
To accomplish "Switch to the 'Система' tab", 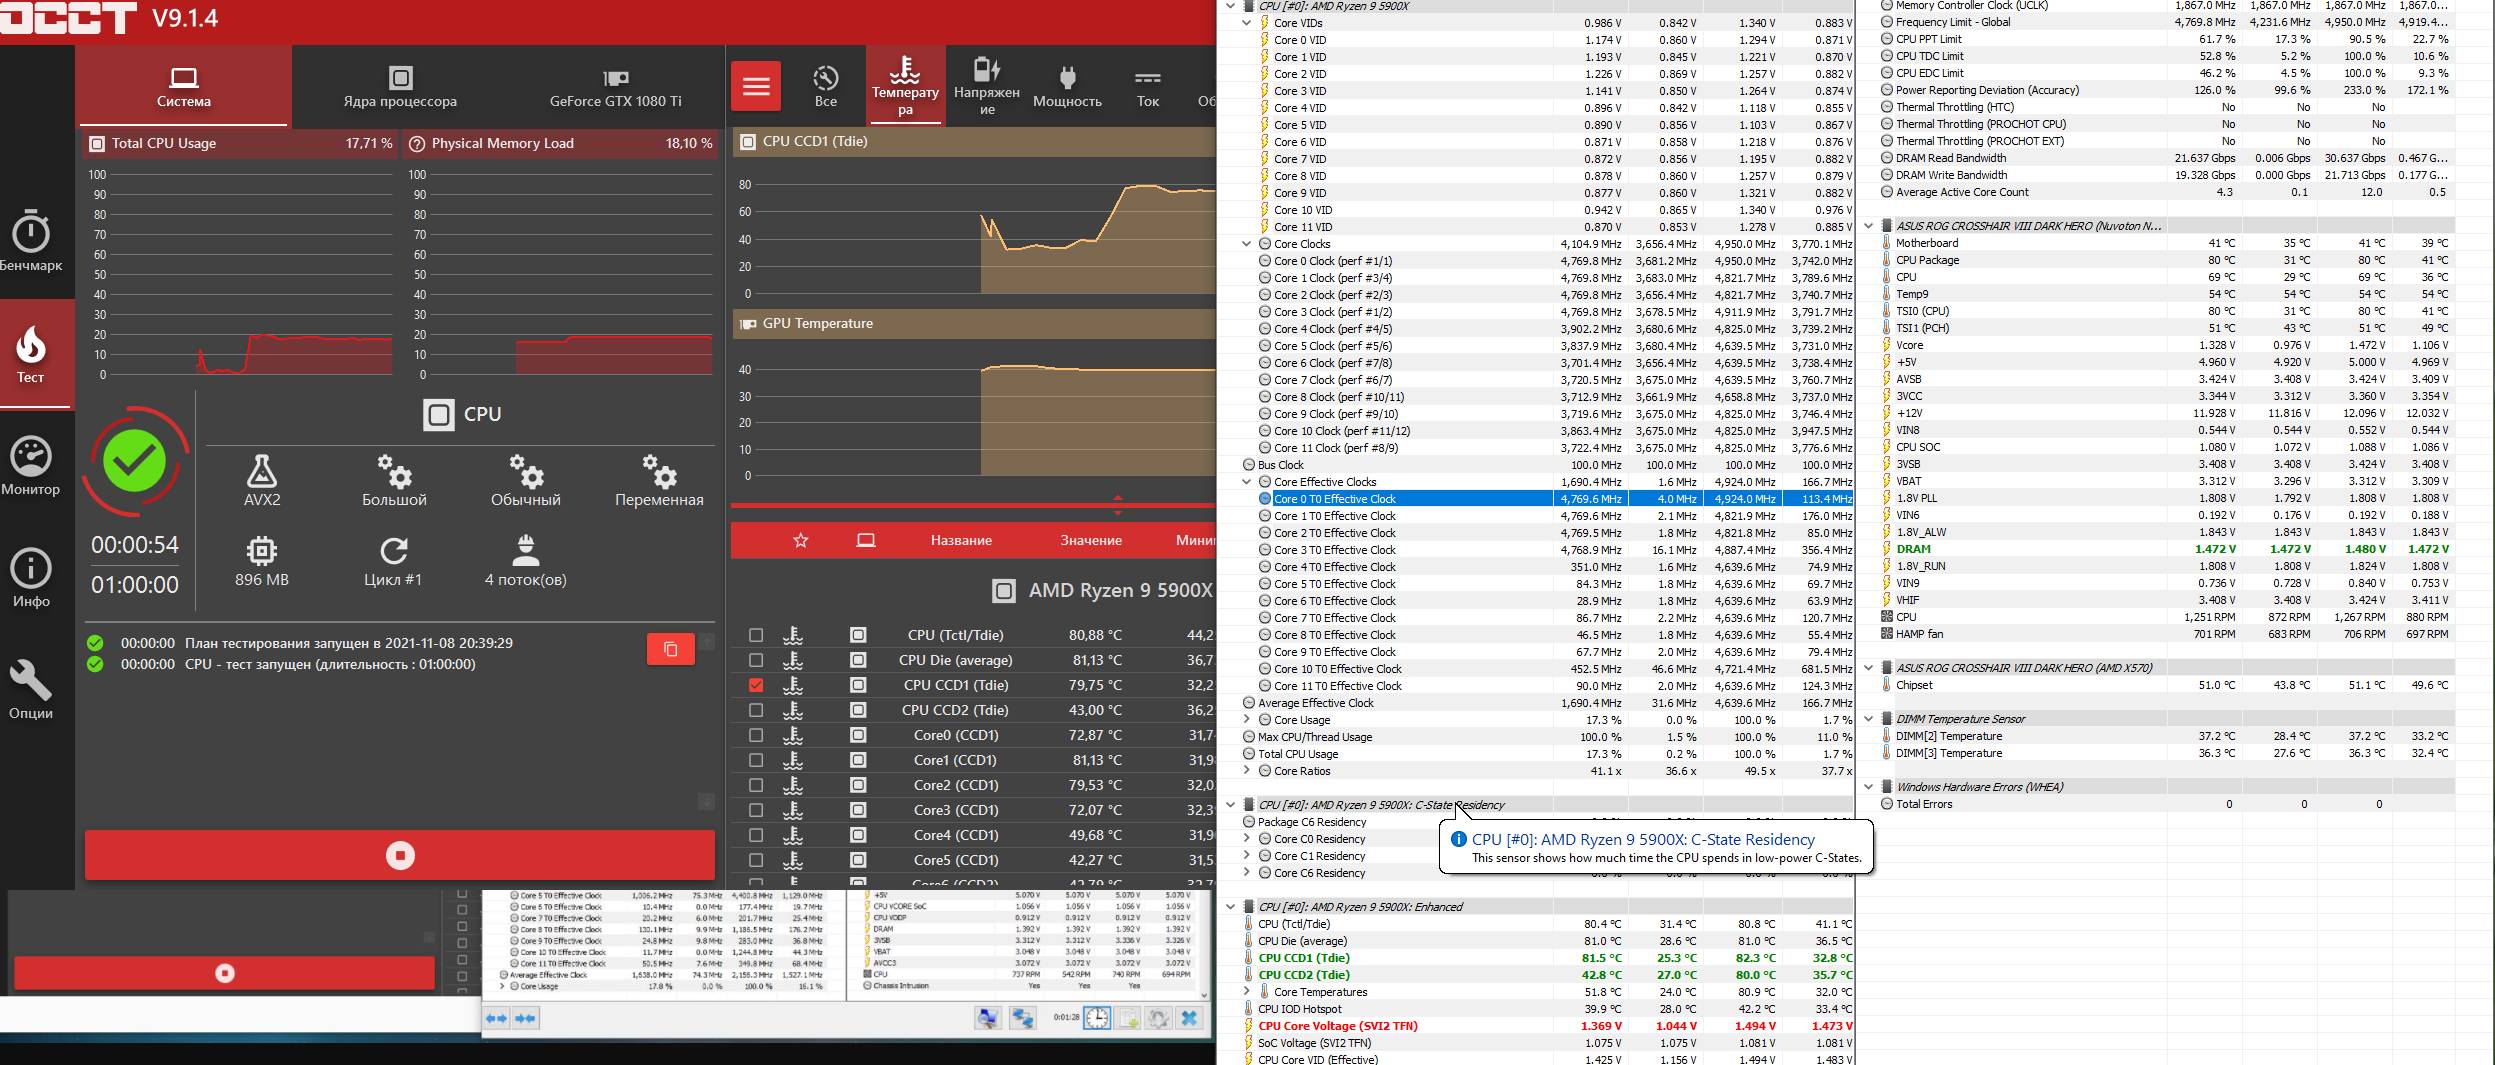I will [184, 87].
